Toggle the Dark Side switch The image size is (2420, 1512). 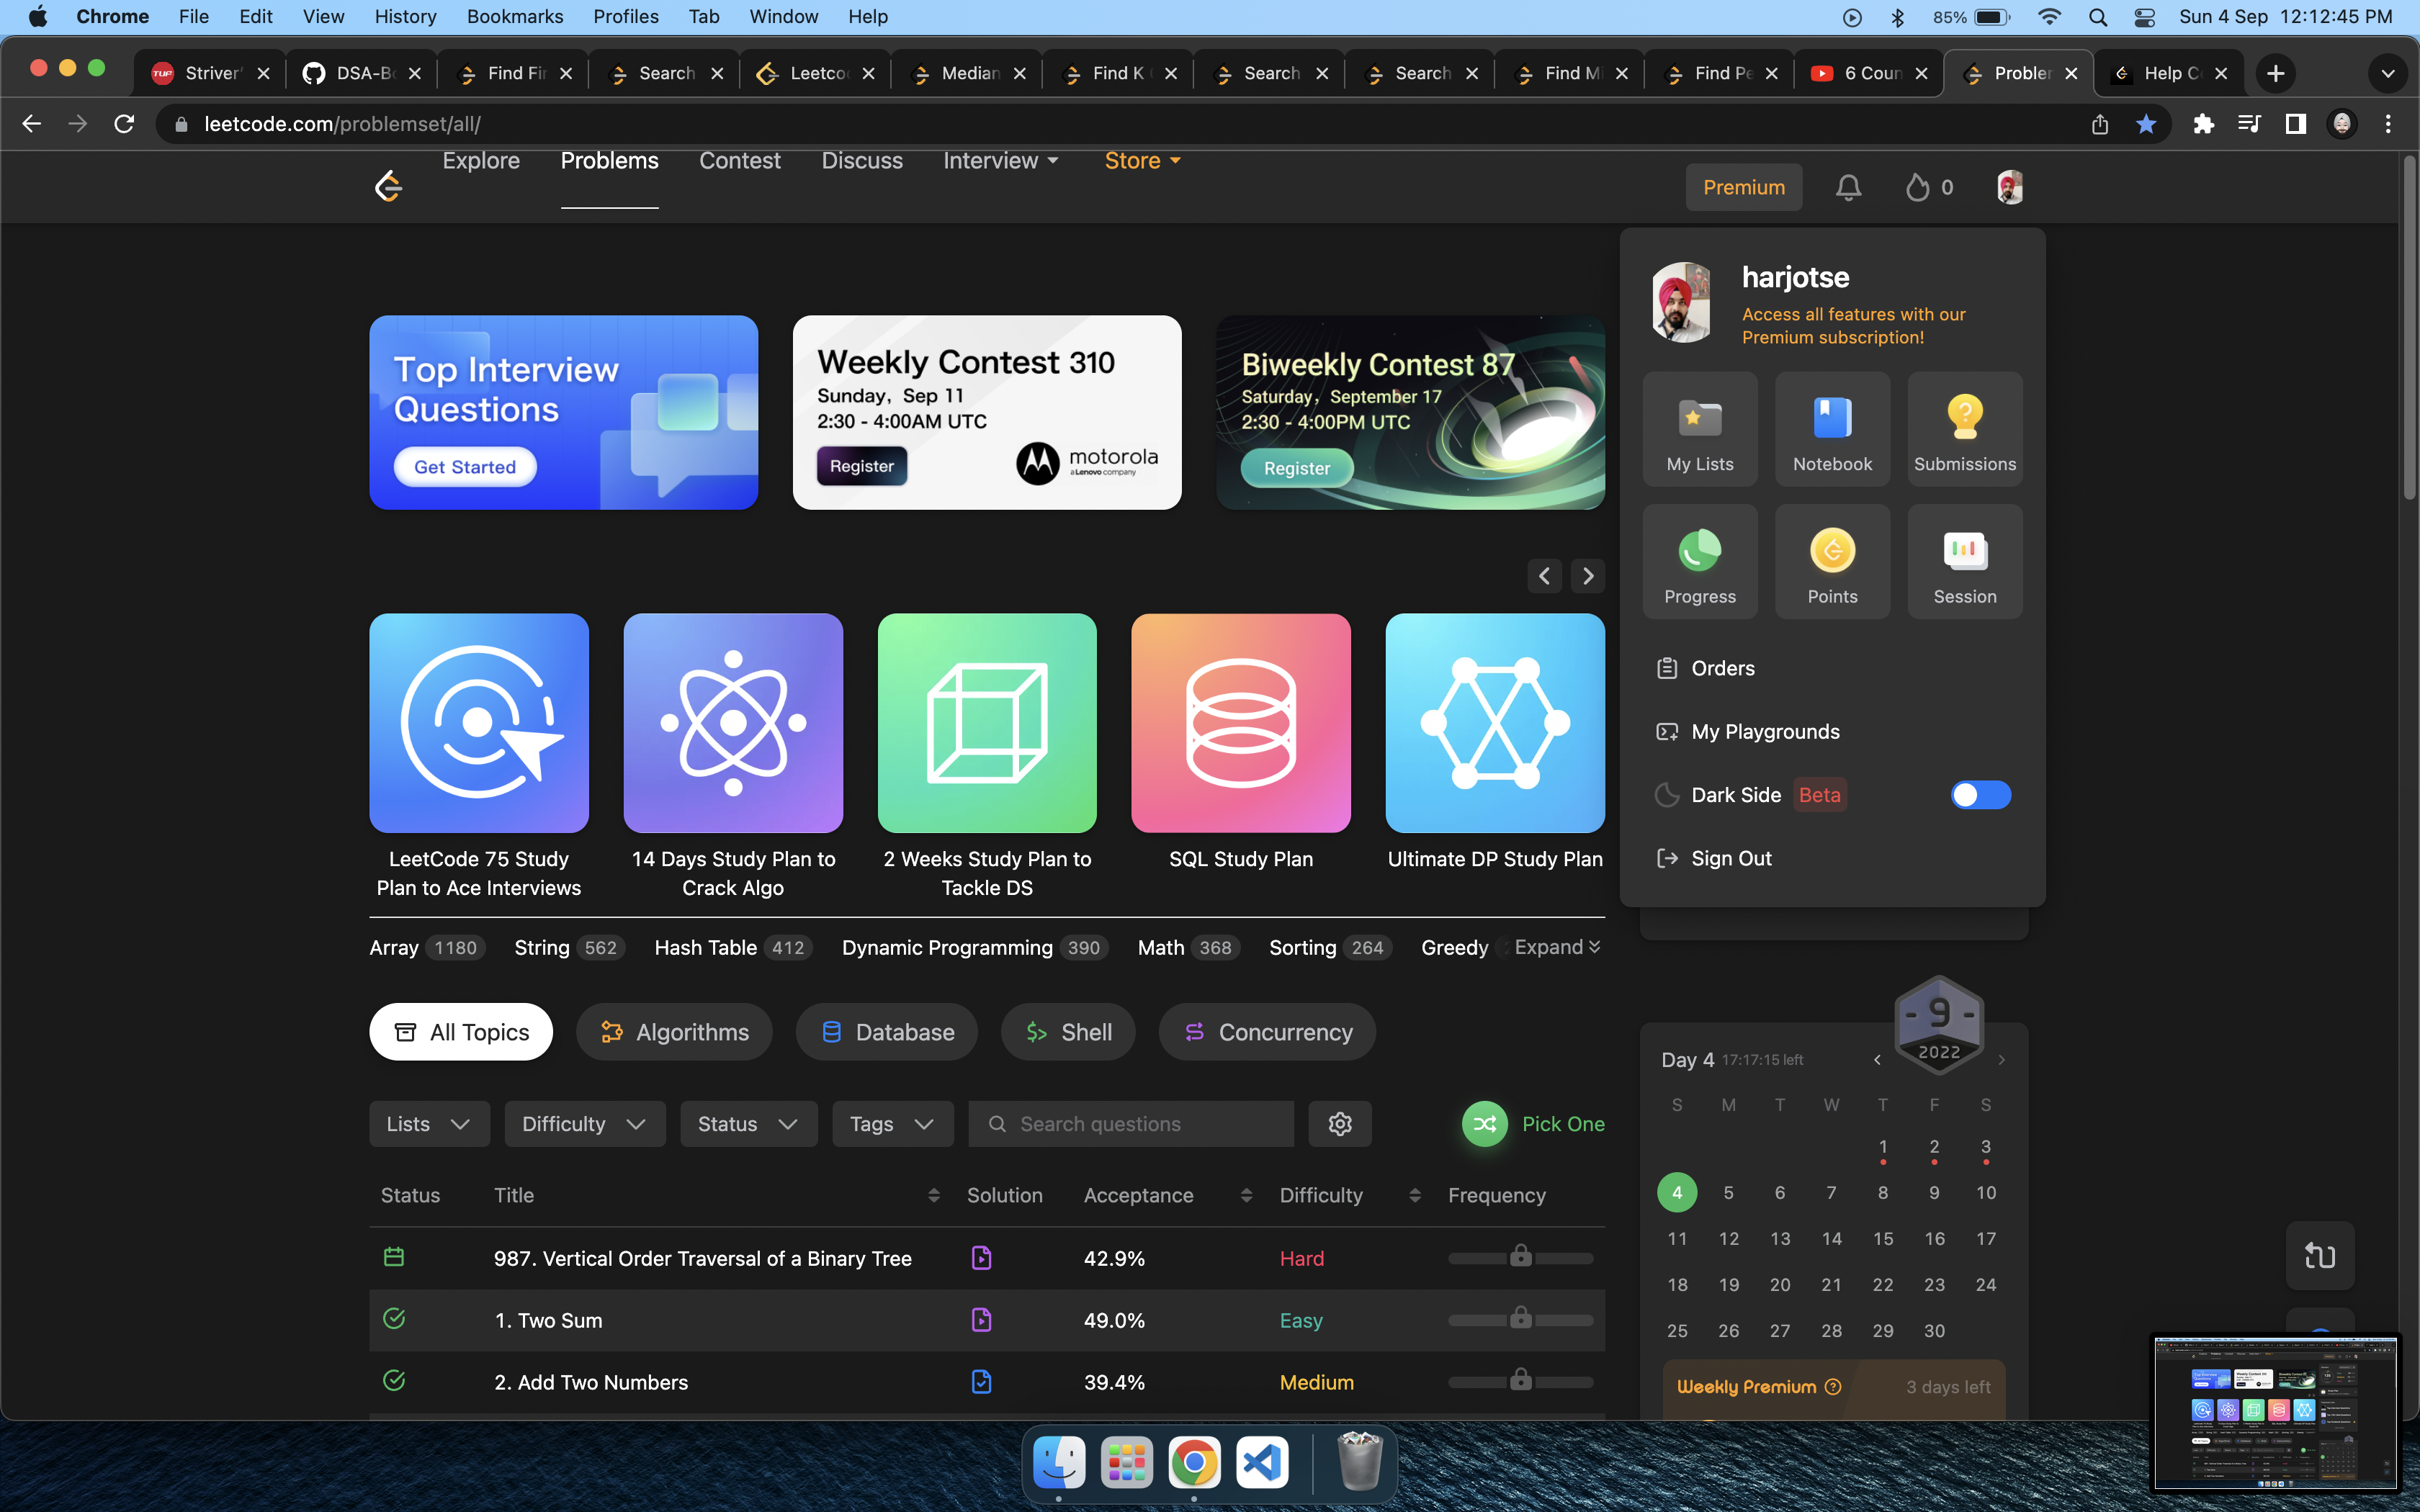coord(1980,795)
